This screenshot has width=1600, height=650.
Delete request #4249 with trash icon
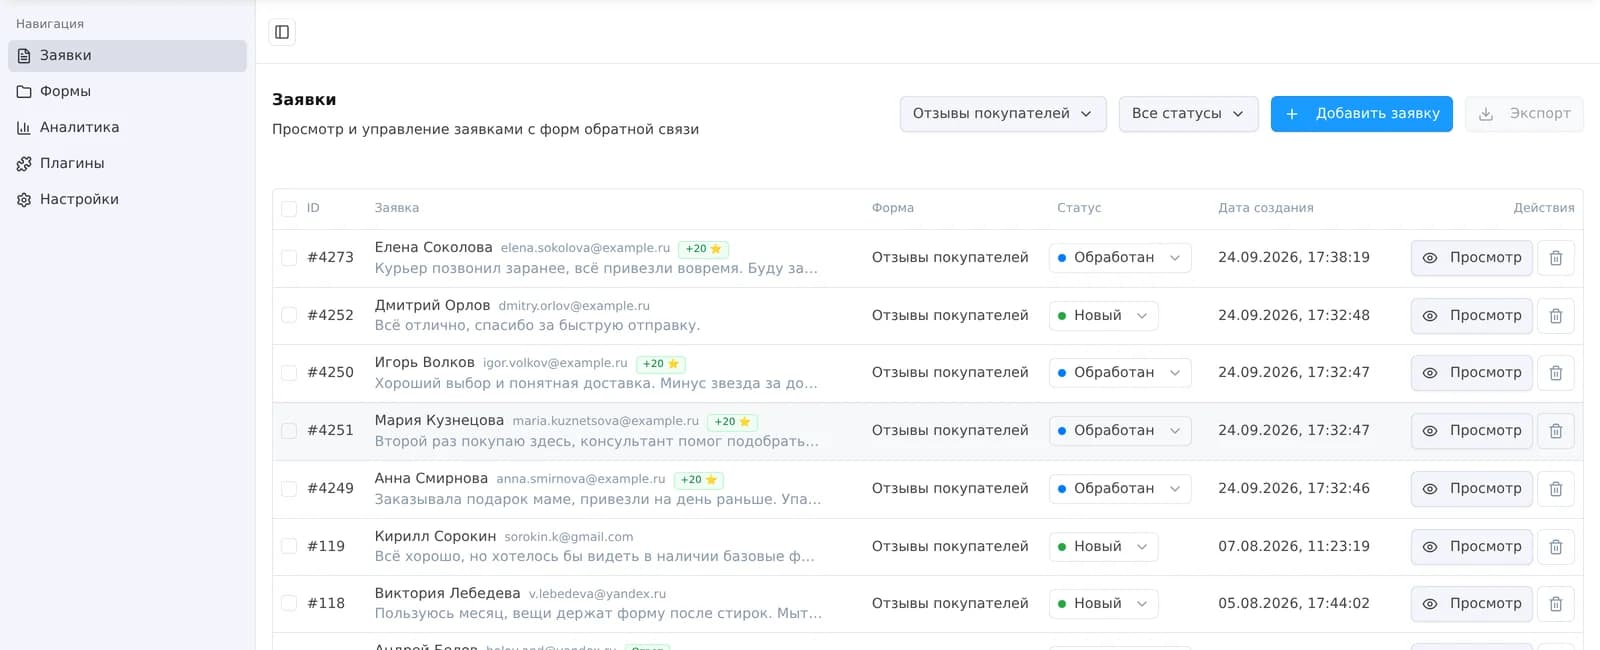pyautogui.click(x=1556, y=489)
